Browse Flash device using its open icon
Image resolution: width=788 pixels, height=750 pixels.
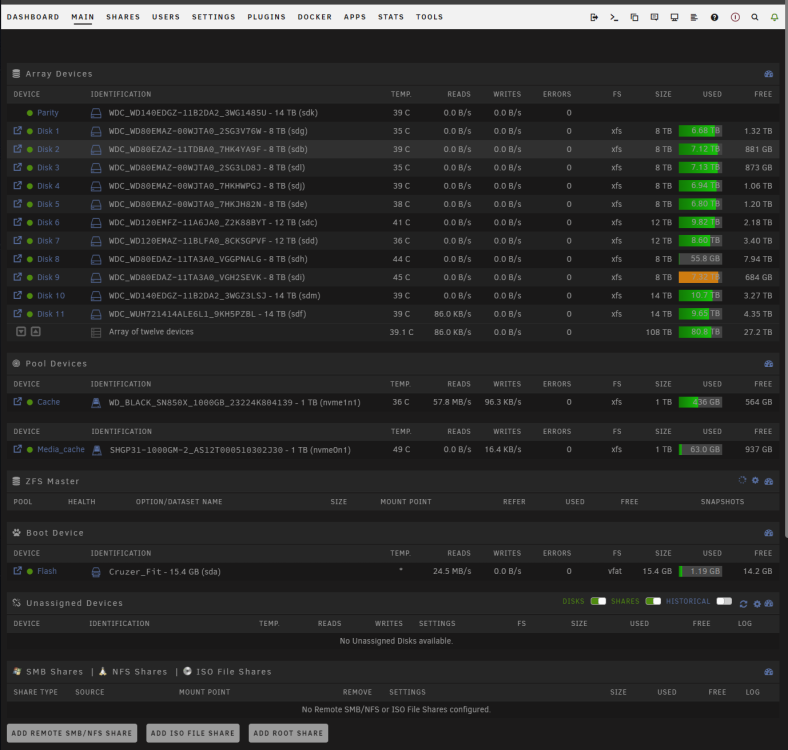(x=17, y=571)
